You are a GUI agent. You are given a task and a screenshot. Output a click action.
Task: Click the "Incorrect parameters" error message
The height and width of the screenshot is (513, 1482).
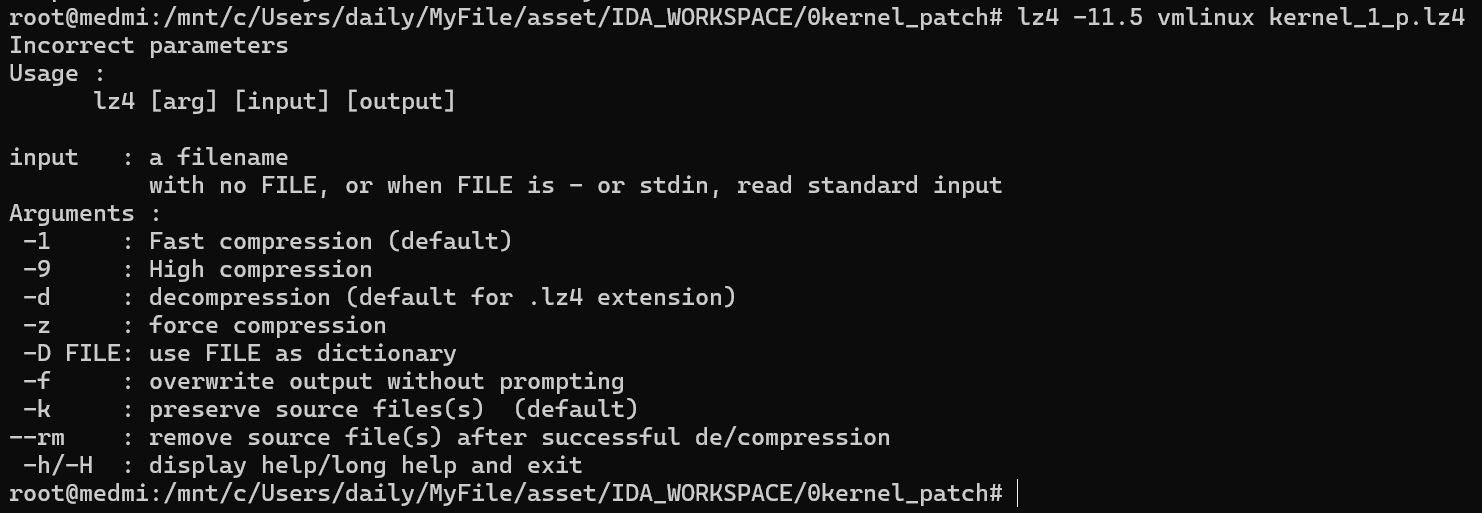[148, 45]
